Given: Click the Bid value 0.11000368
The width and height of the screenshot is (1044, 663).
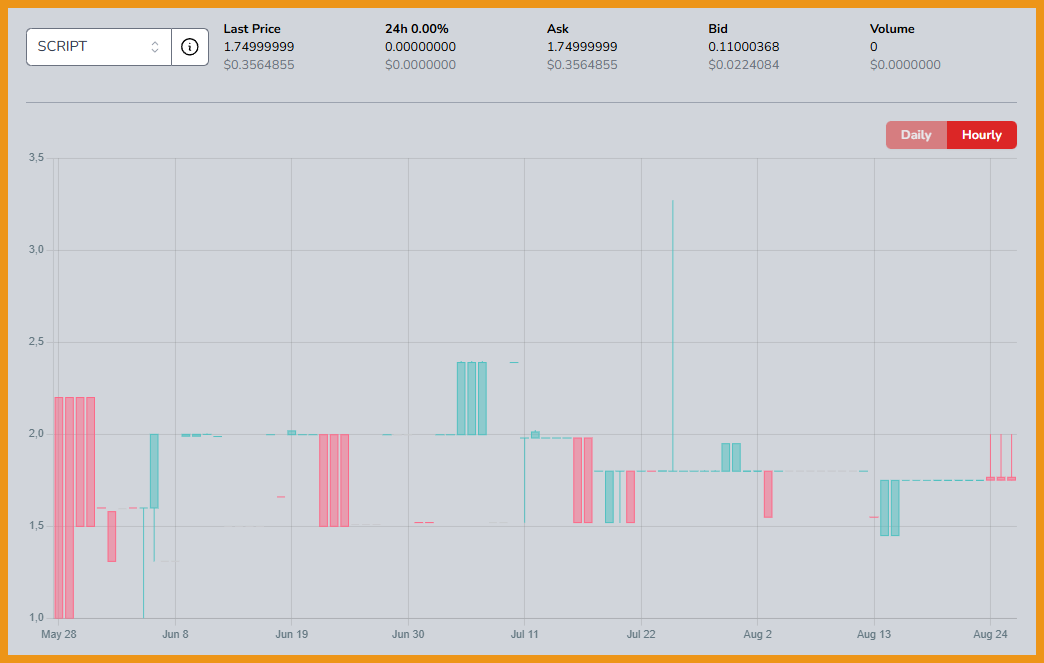Looking at the screenshot, I should click(x=744, y=47).
